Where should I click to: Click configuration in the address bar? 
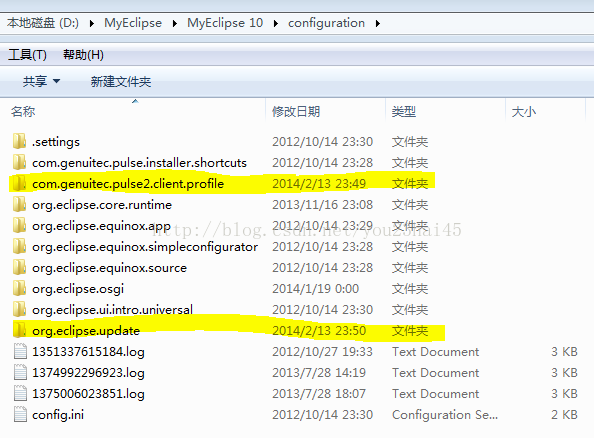click(x=326, y=23)
